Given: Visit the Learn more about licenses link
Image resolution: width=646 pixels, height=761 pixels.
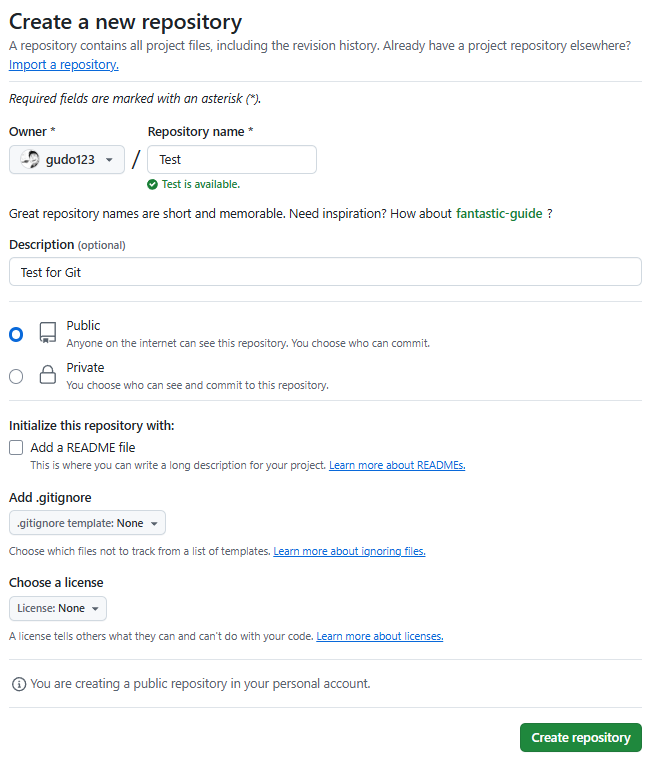Looking at the screenshot, I should click(x=380, y=636).
